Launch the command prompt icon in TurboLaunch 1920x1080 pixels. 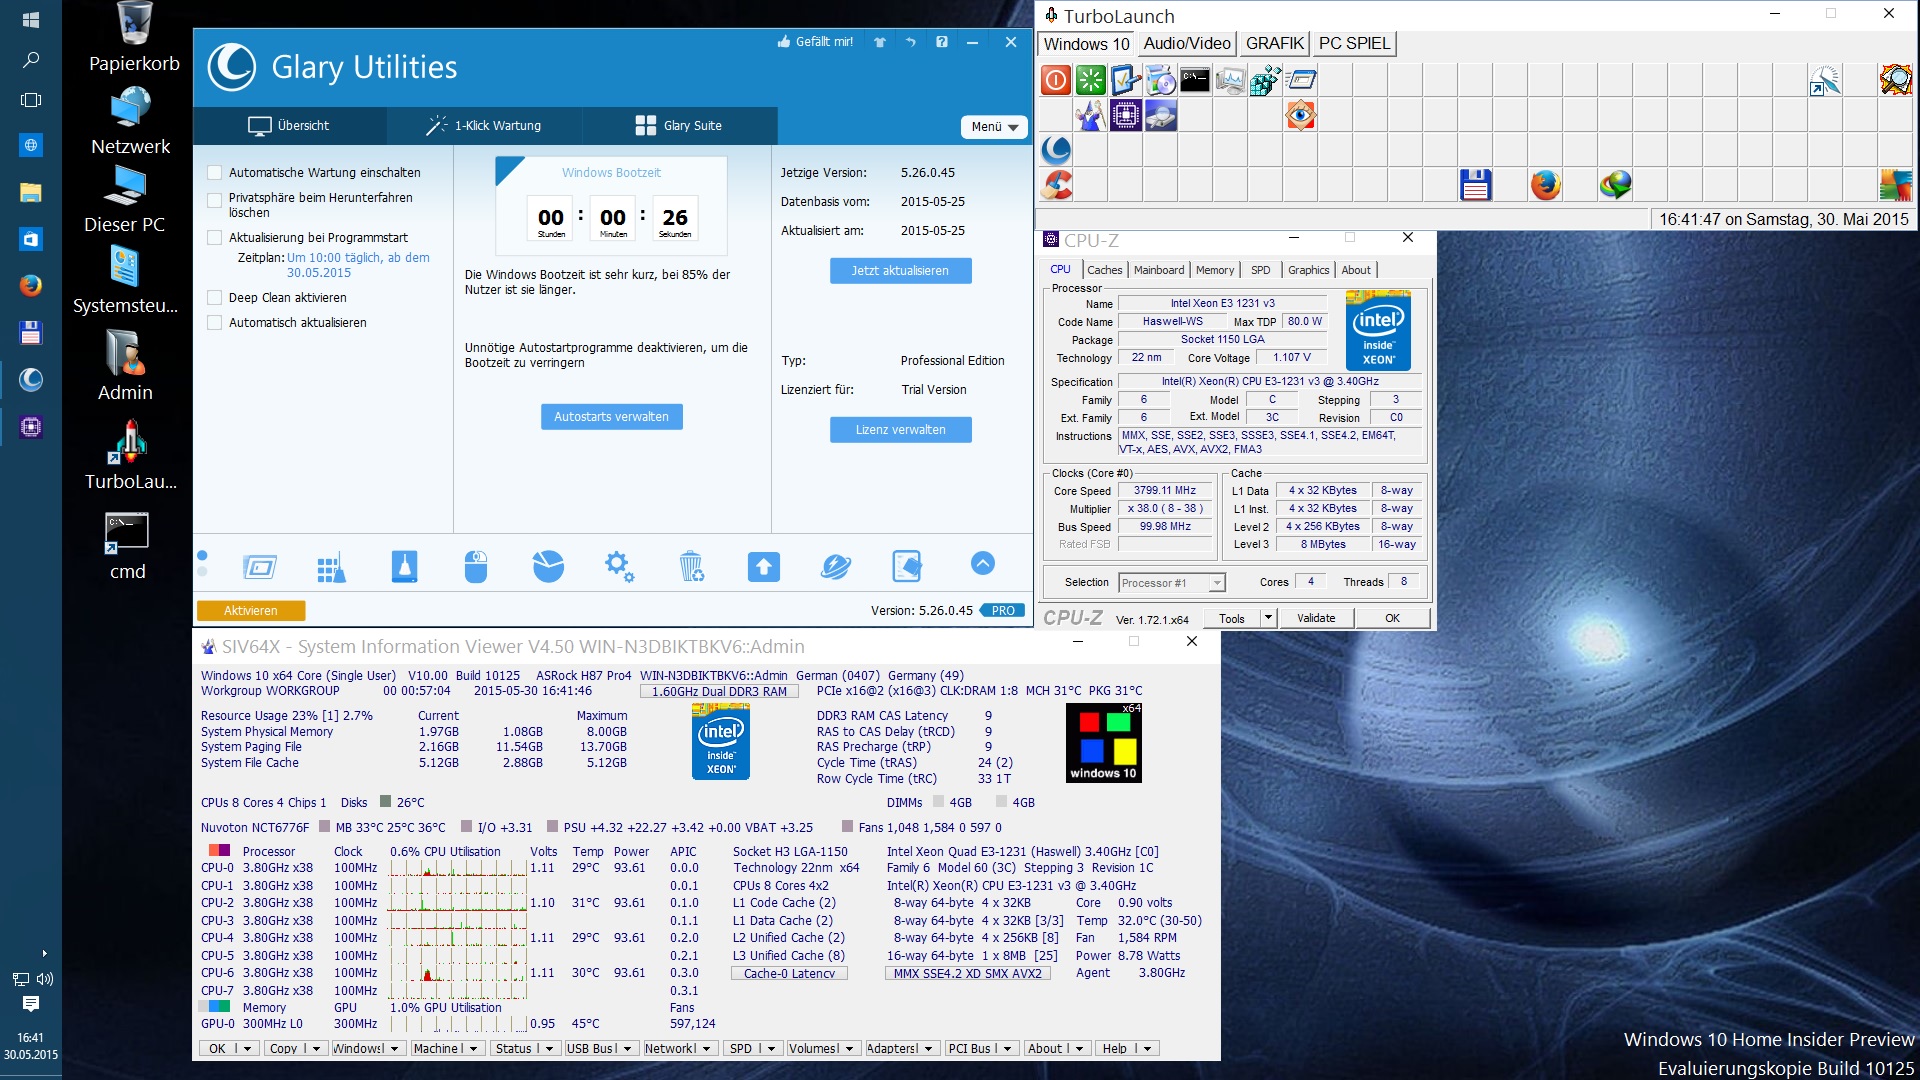1195,80
